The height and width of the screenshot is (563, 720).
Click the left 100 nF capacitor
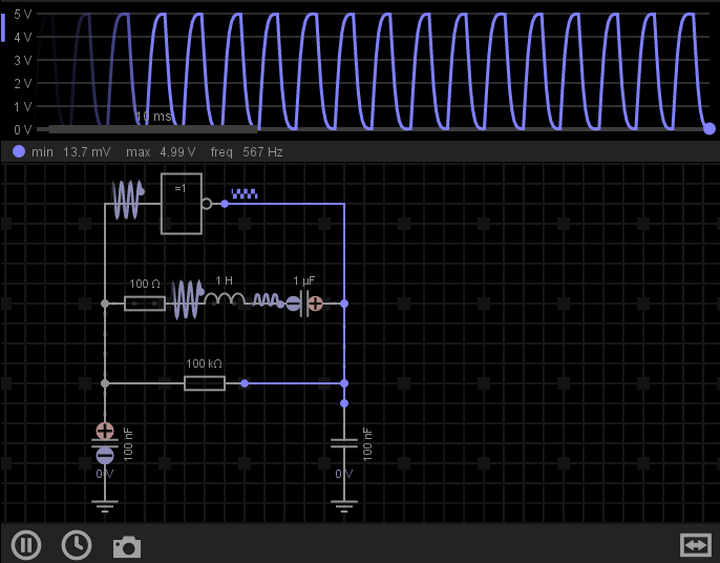(x=105, y=443)
